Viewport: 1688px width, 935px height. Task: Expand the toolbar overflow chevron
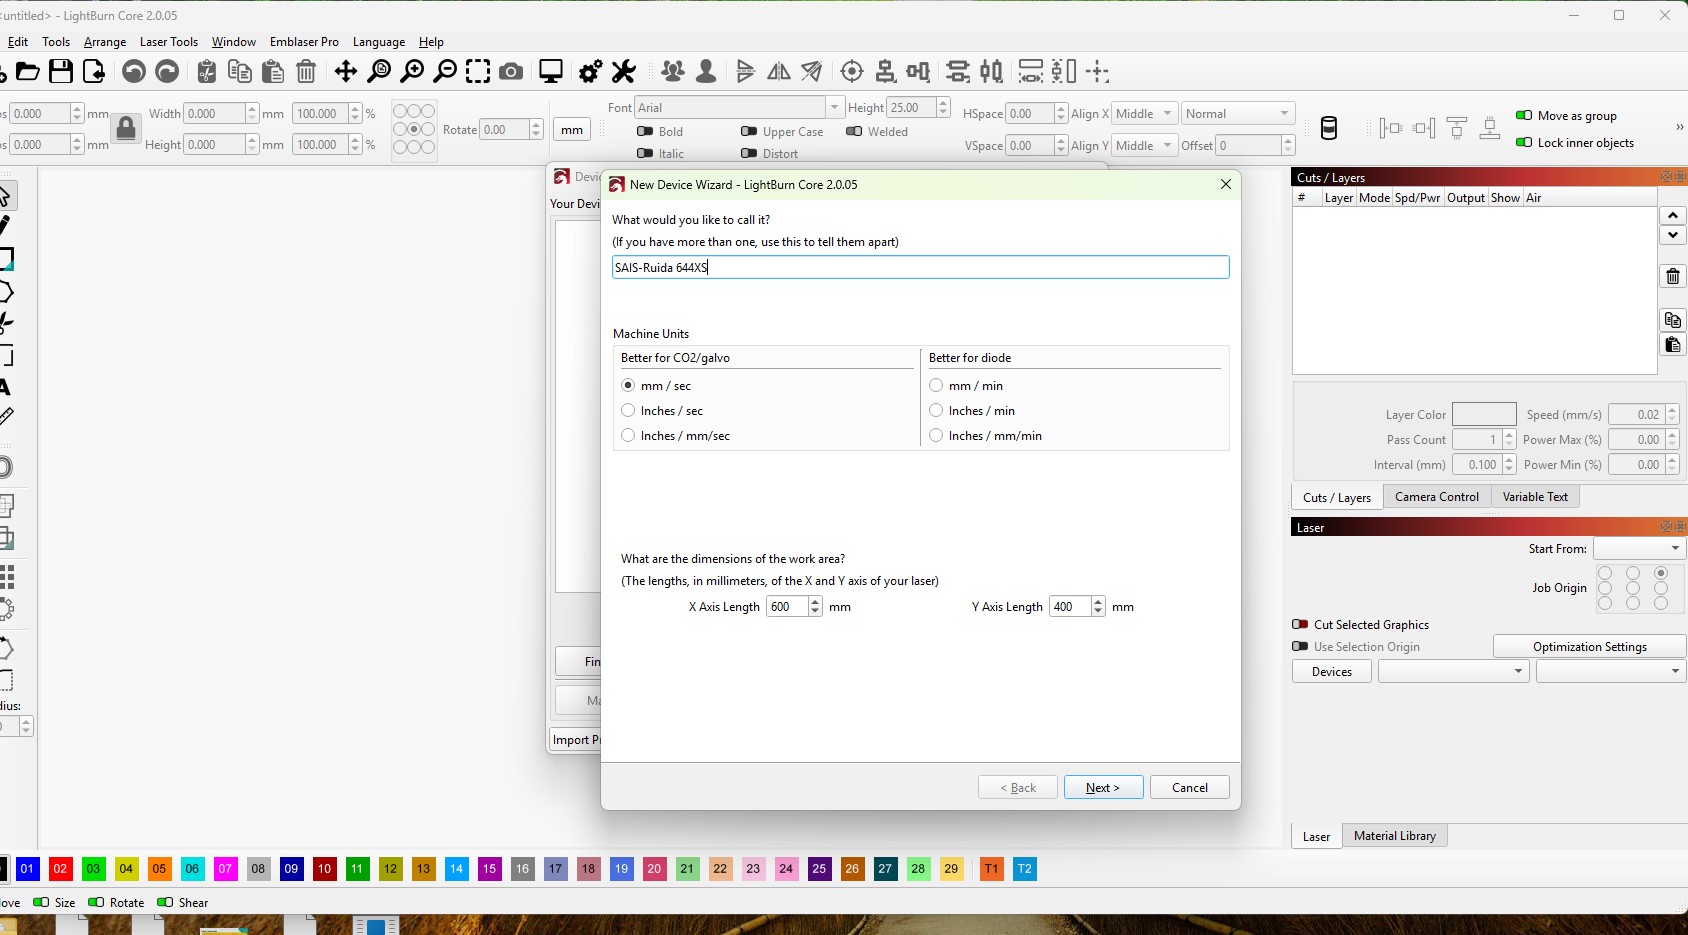click(x=1679, y=127)
